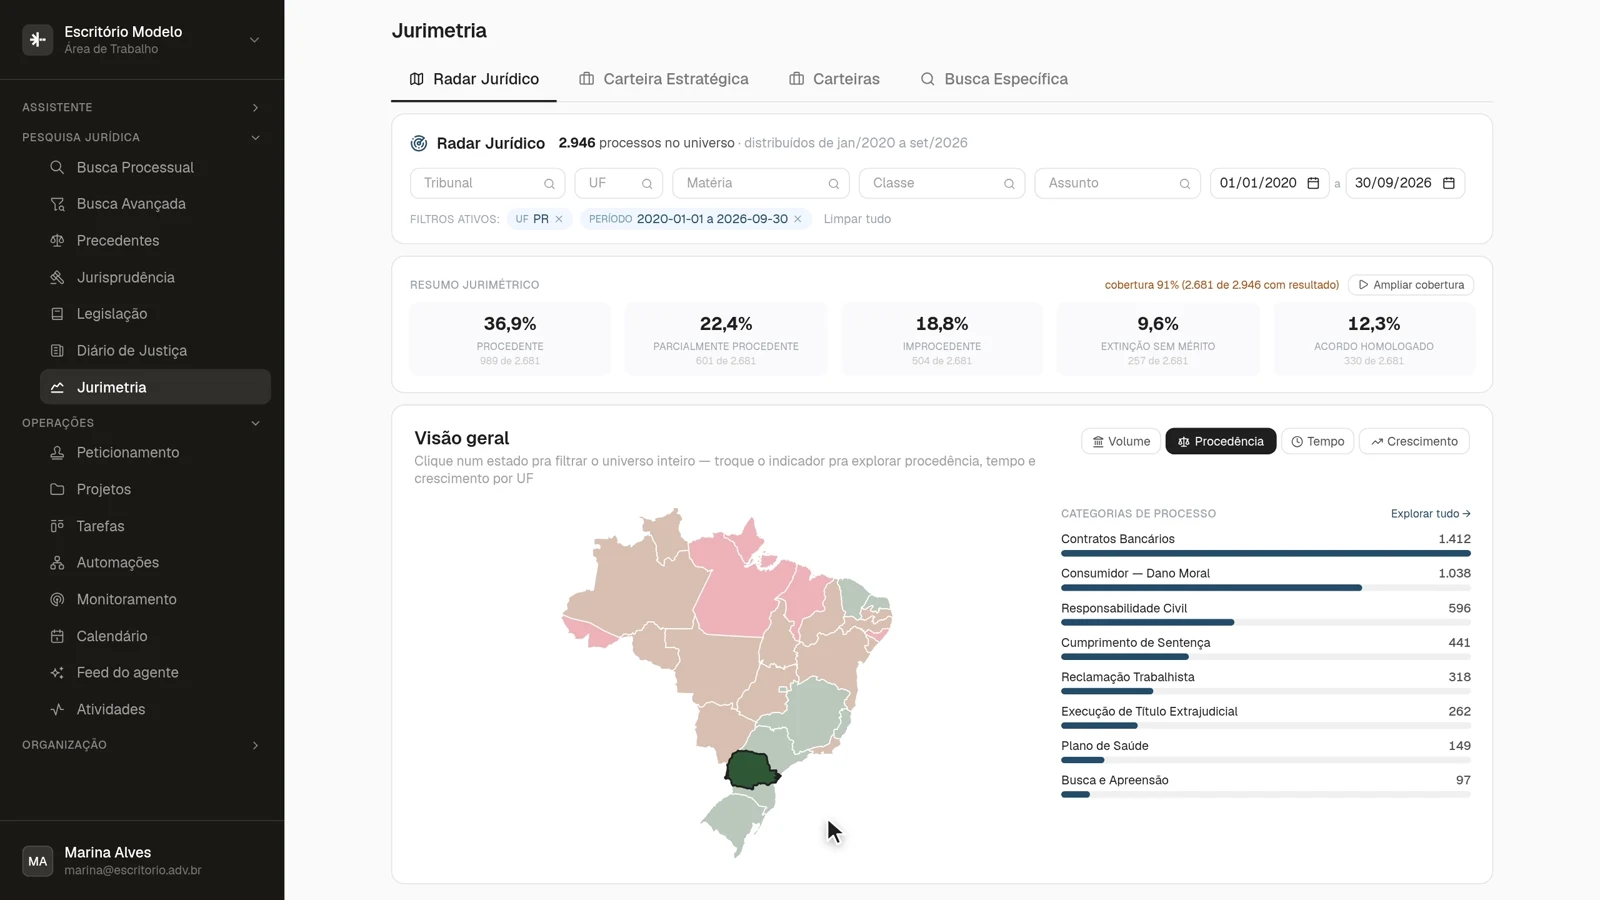Open Busca Processual in sidebar
1600x900 pixels.
tap(155, 167)
